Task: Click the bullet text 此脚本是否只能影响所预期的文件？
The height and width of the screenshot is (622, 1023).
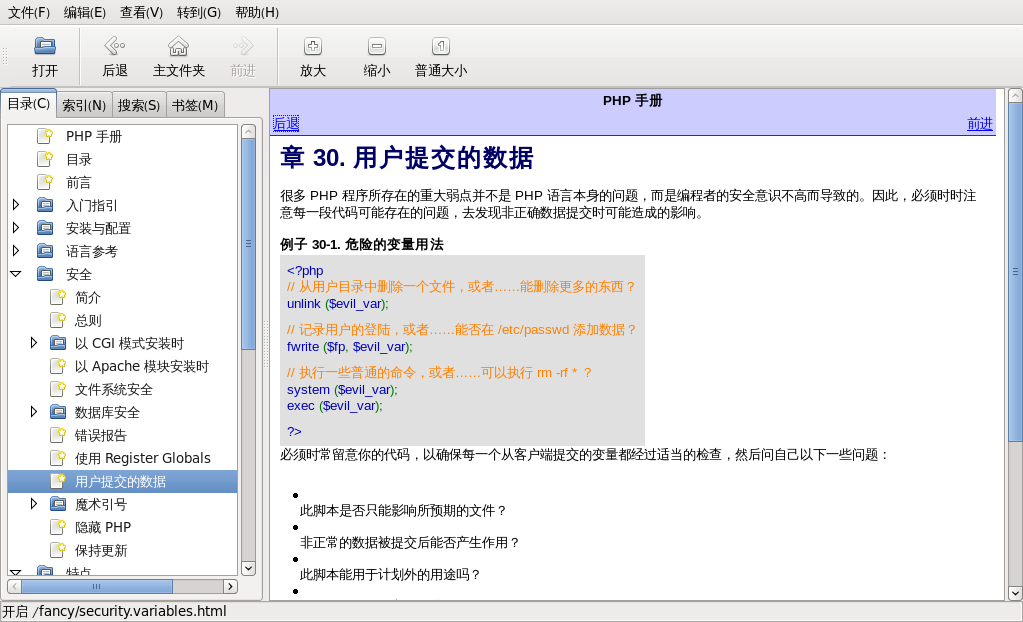Action: click(403, 510)
